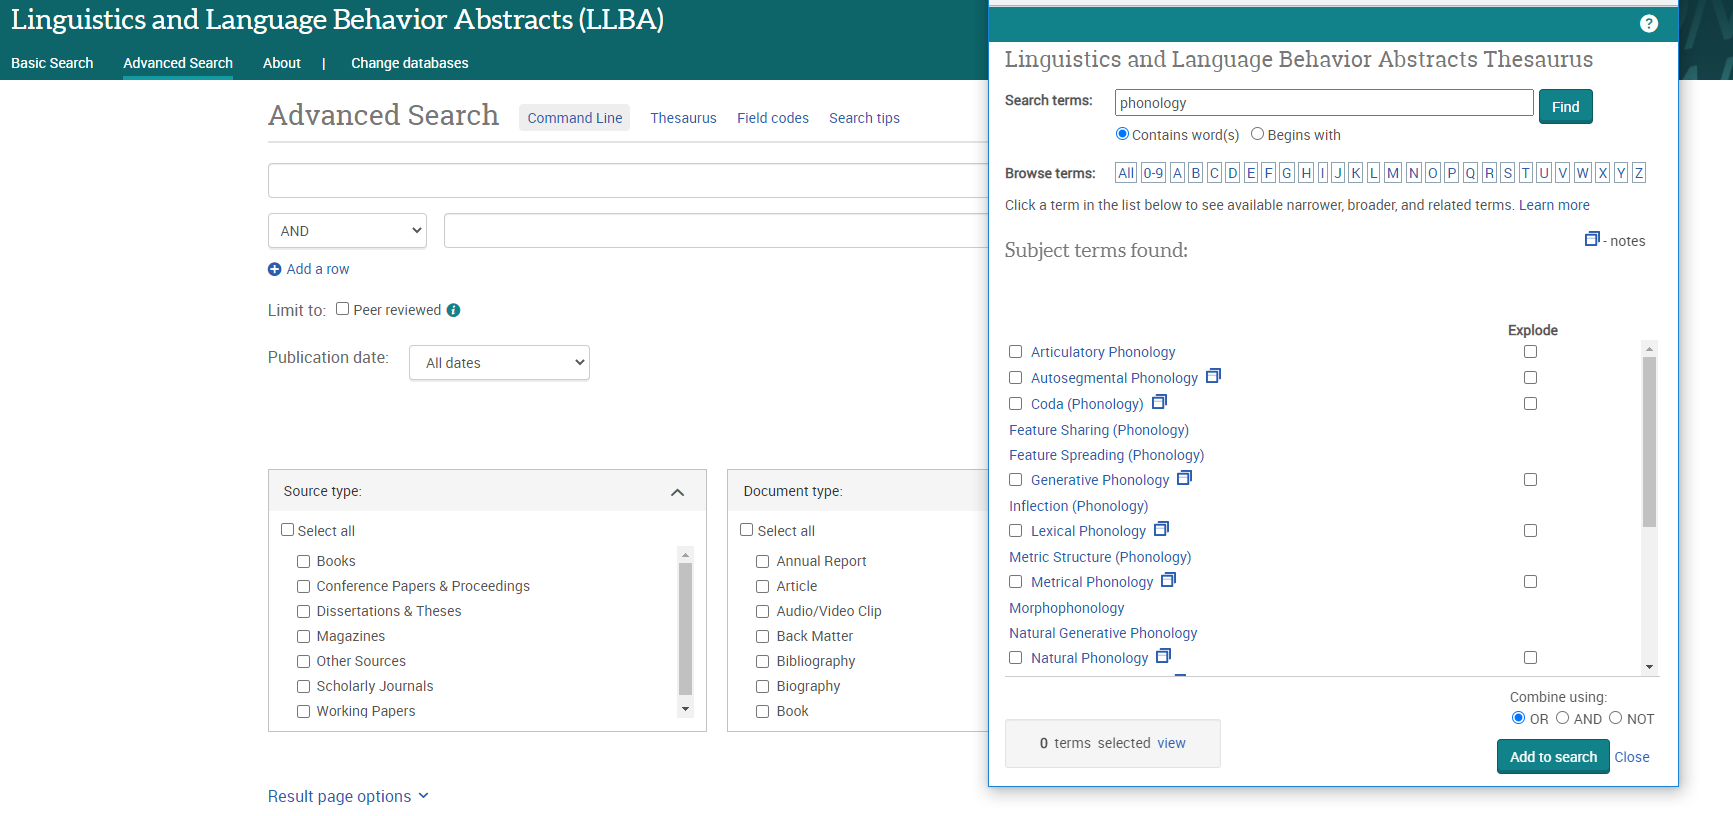
Task: Collapse the Source type panel chevron
Action: click(x=677, y=492)
